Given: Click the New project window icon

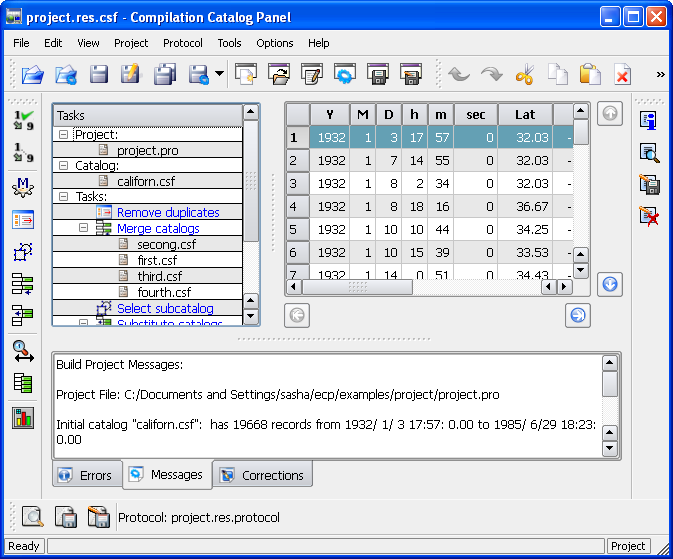Looking at the screenshot, I should click(246, 74).
